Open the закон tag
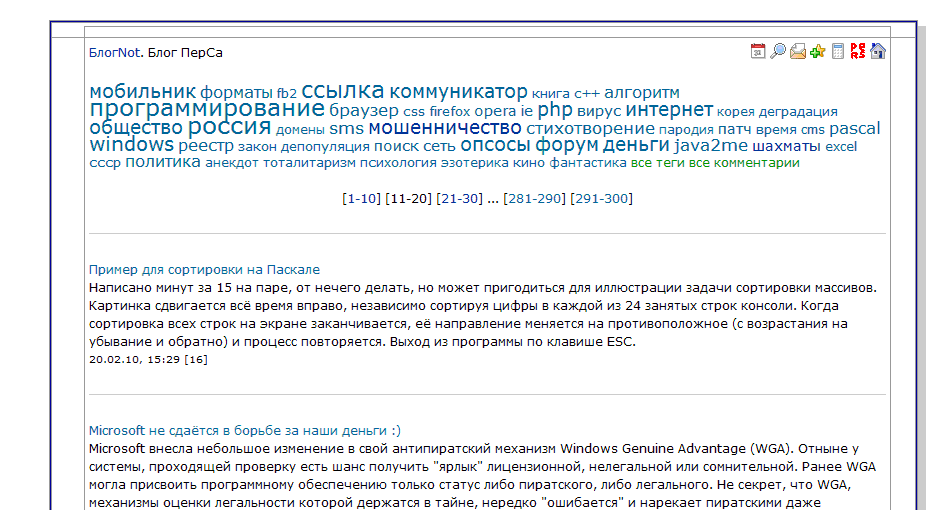 [257, 147]
